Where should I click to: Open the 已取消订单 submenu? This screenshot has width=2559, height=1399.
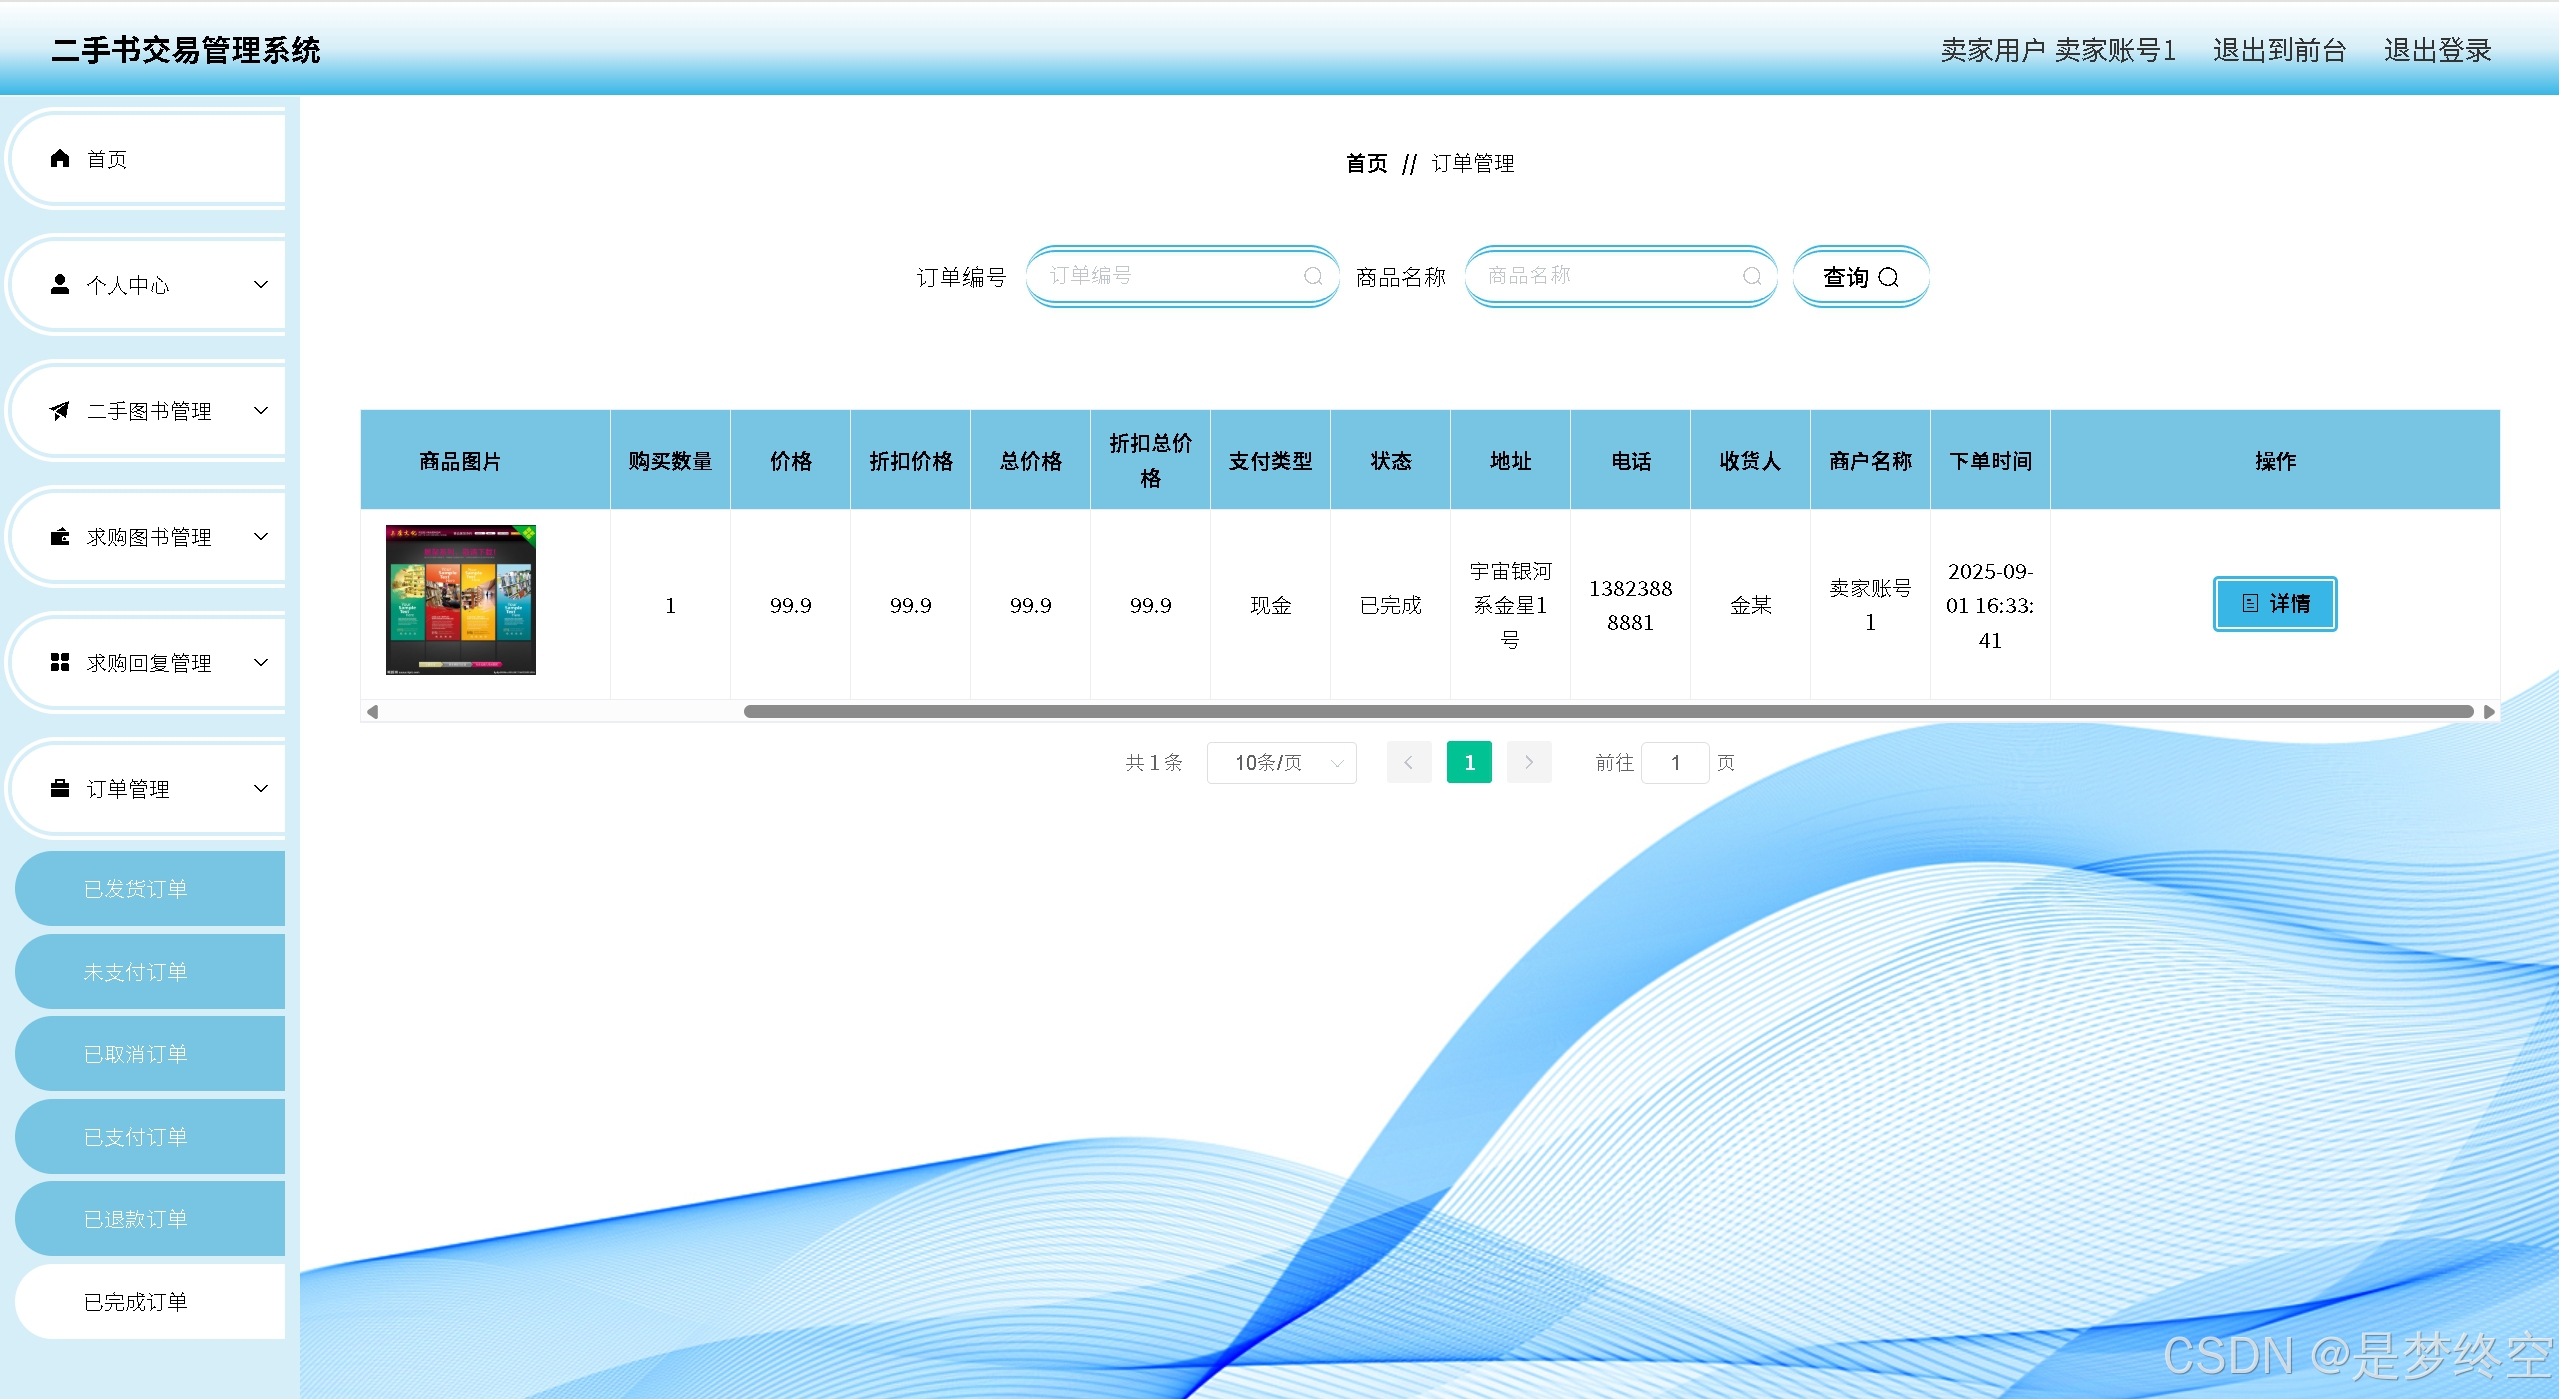point(150,1054)
